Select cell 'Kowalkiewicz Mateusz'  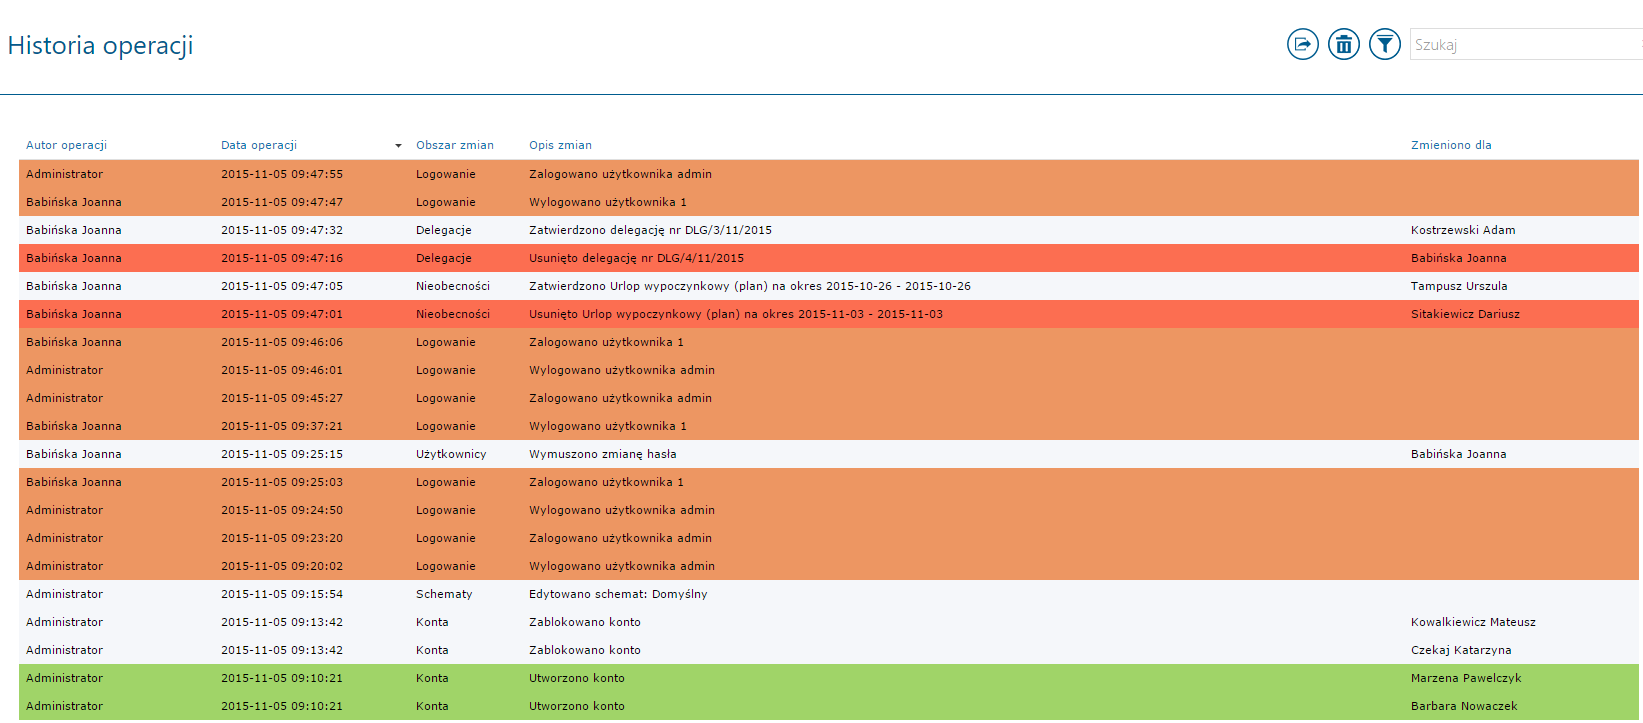click(x=1473, y=622)
